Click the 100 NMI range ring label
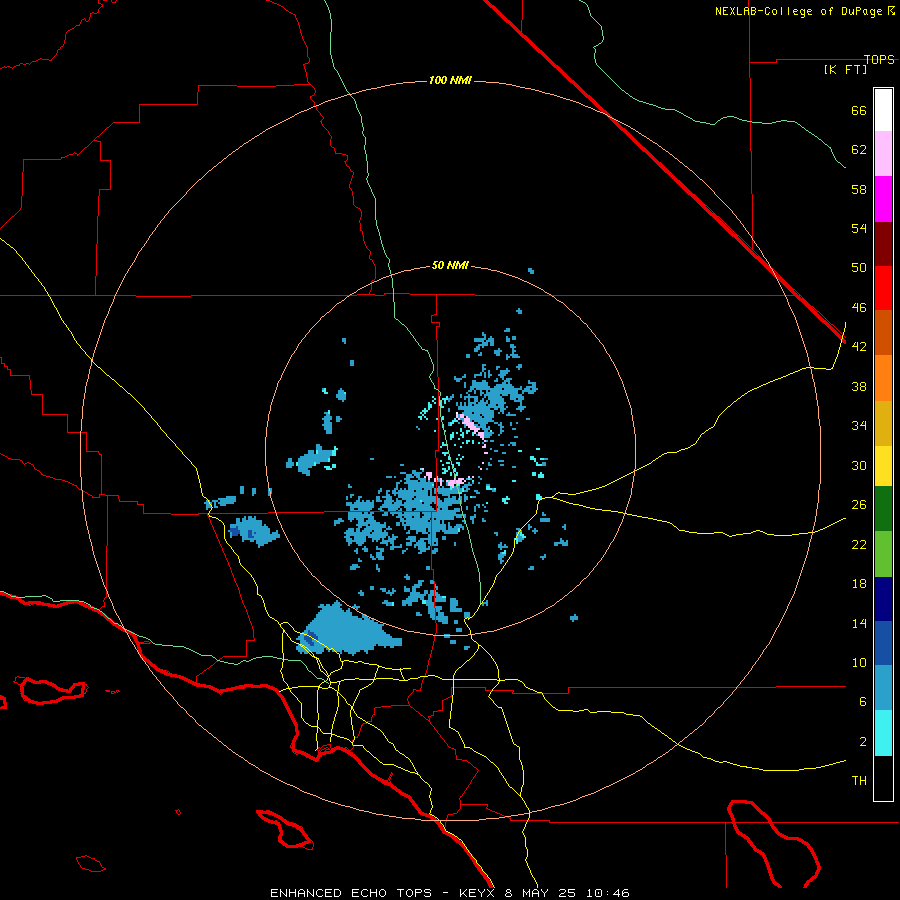The width and height of the screenshot is (900, 900). [450, 80]
